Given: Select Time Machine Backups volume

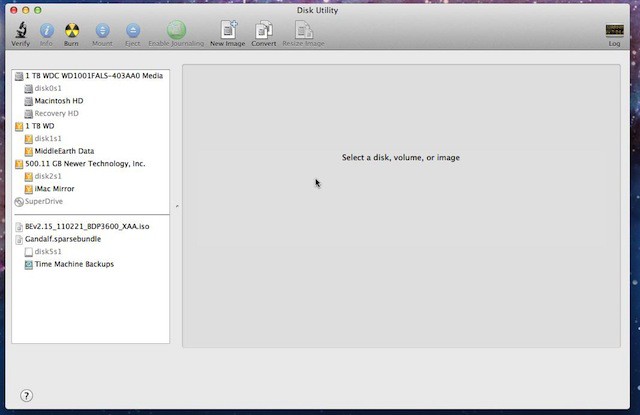Looking at the screenshot, I should 74,264.
